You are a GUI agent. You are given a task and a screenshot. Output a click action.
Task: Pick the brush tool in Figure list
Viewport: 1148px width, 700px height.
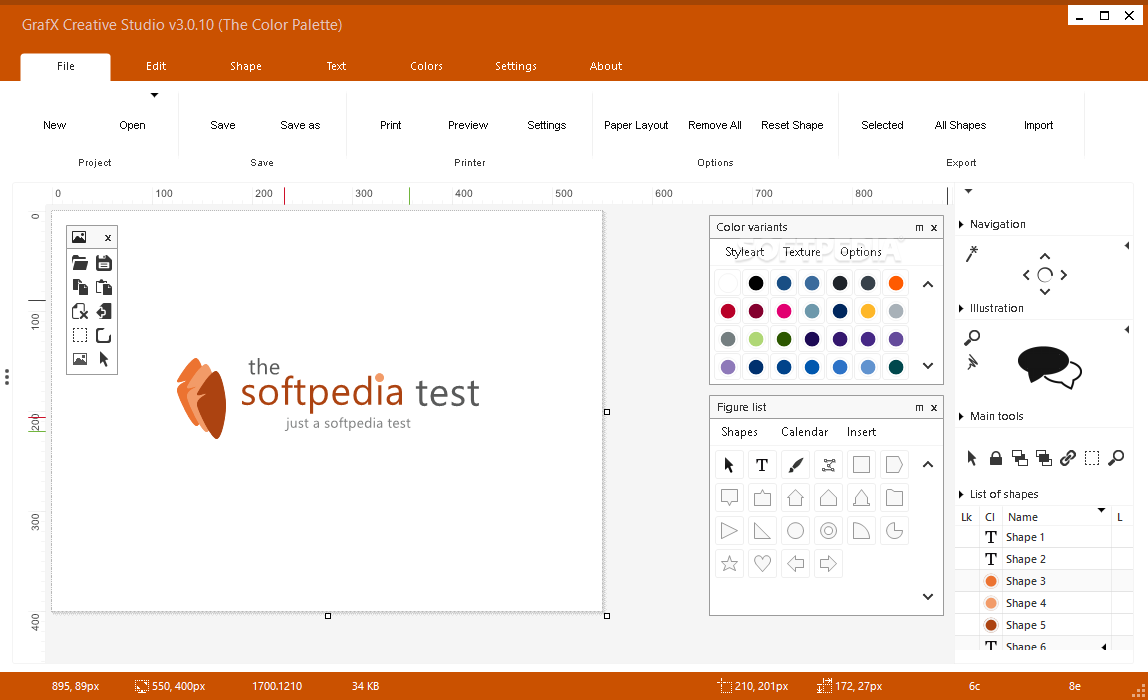tap(796, 465)
